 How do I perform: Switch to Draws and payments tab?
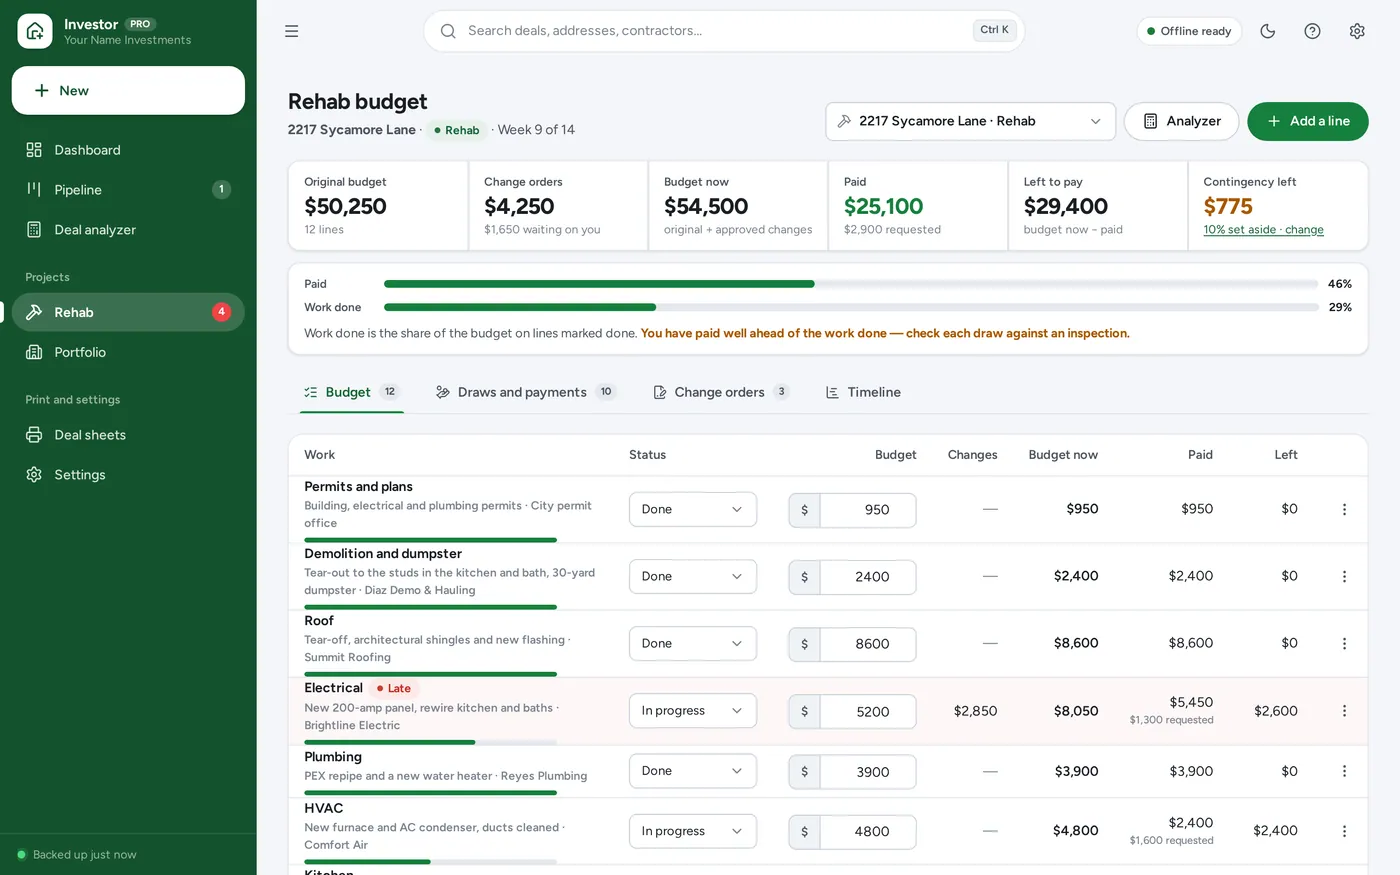[x=526, y=392]
